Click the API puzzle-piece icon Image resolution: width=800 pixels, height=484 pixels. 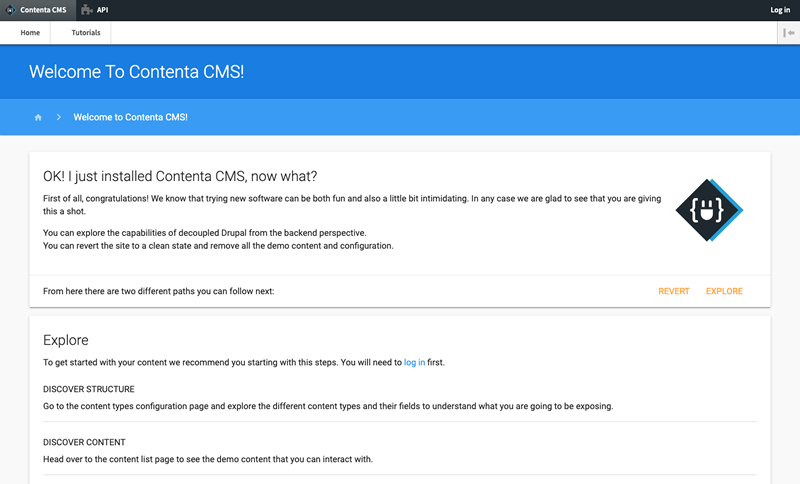click(87, 10)
